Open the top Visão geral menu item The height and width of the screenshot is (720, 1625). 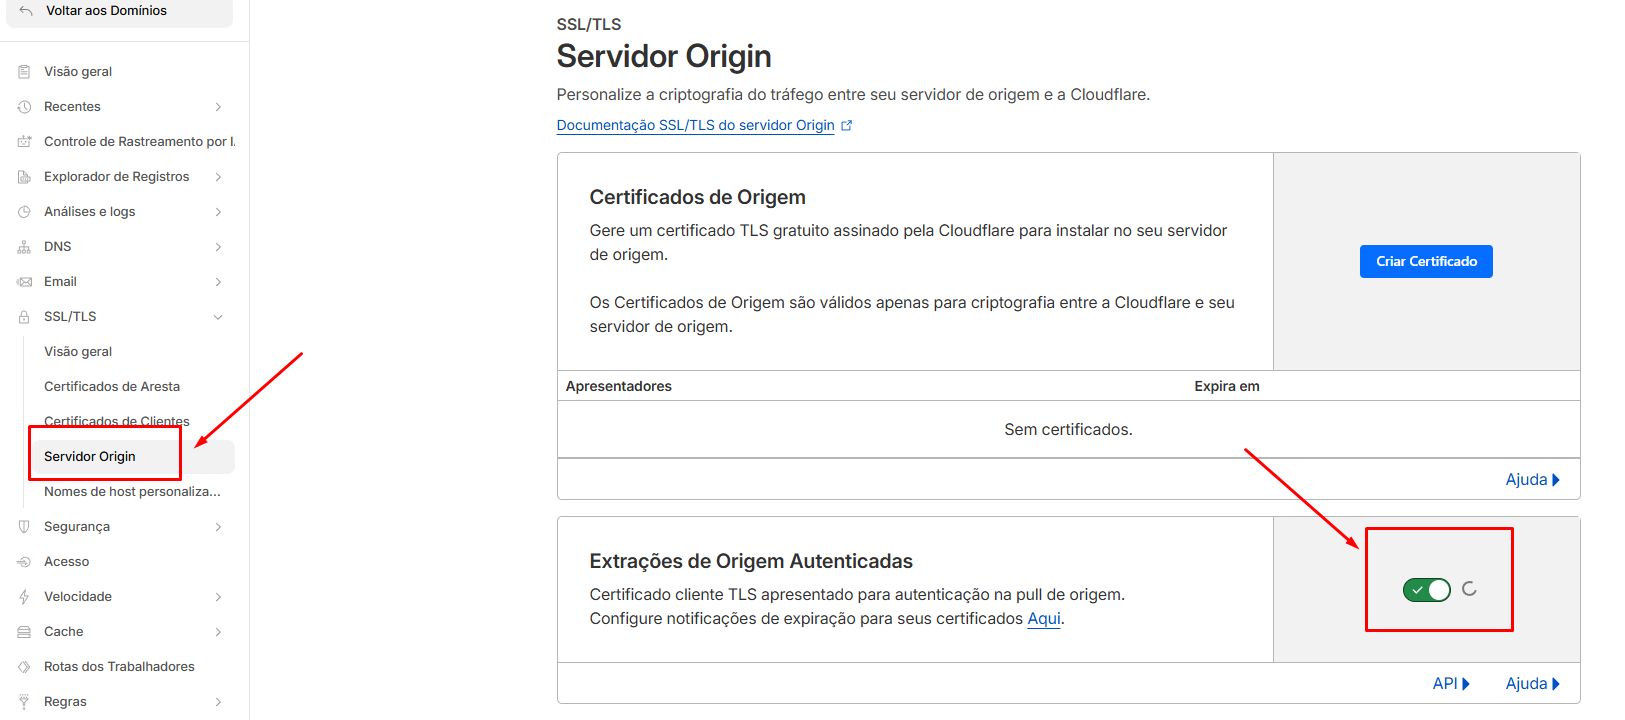[78, 72]
